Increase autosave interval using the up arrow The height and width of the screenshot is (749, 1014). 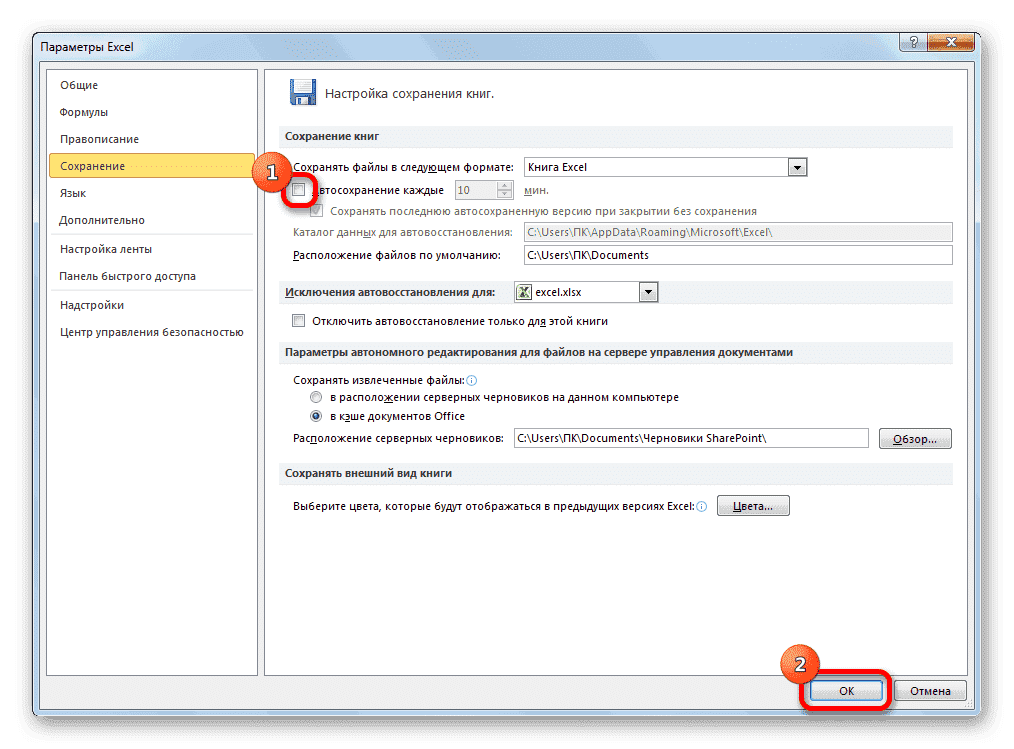(503, 184)
